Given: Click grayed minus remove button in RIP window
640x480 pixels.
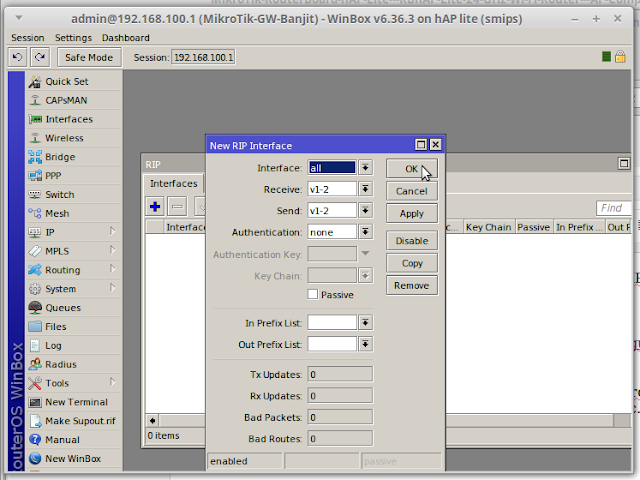Looking at the screenshot, I should tap(177, 207).
